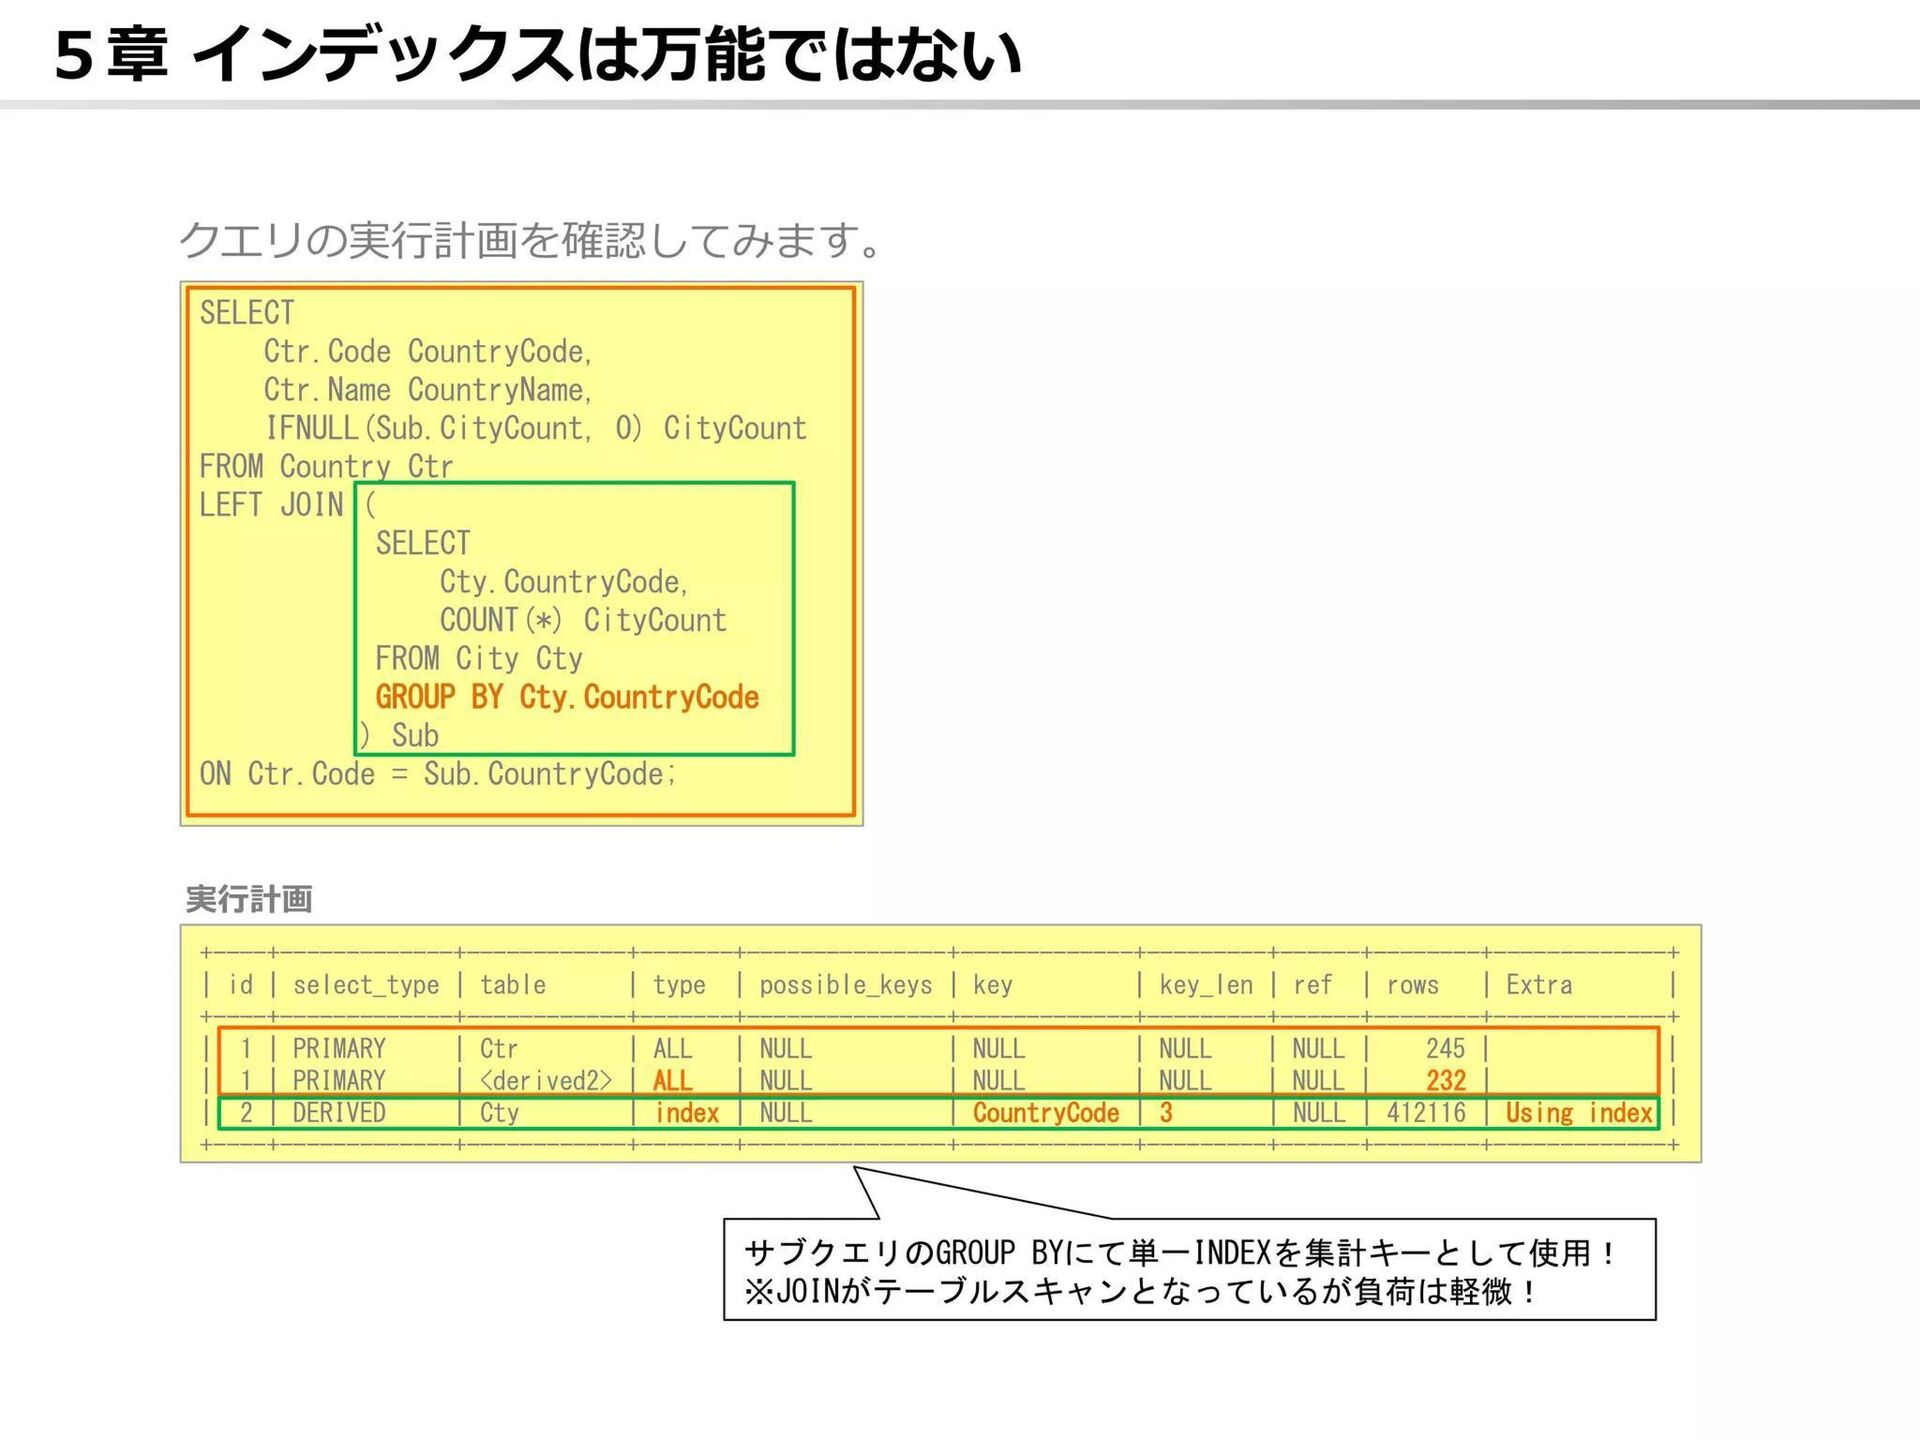Viewport: 1920px width, 1440px height.
Task: Click the <derived2> table entry
Action: (545, 1081)
